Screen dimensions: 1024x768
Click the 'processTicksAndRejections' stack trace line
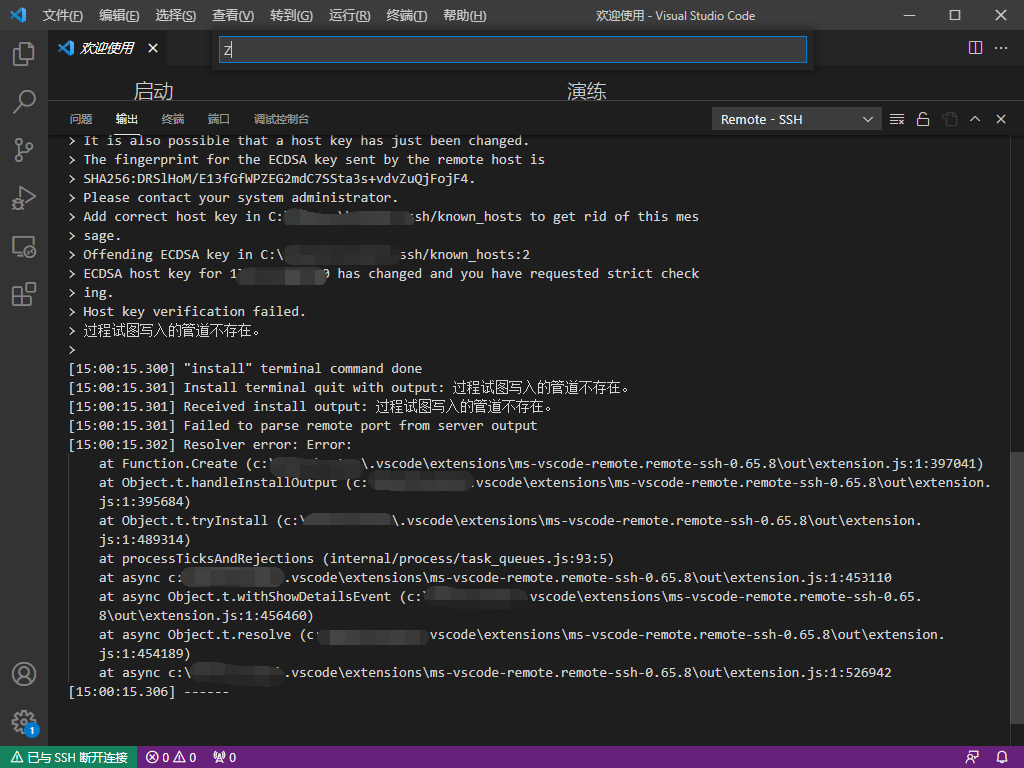(357, 558)
